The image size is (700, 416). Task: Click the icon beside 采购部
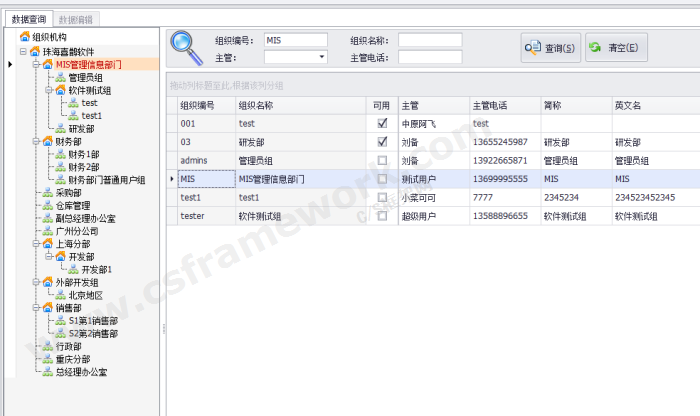coord(47,192)
